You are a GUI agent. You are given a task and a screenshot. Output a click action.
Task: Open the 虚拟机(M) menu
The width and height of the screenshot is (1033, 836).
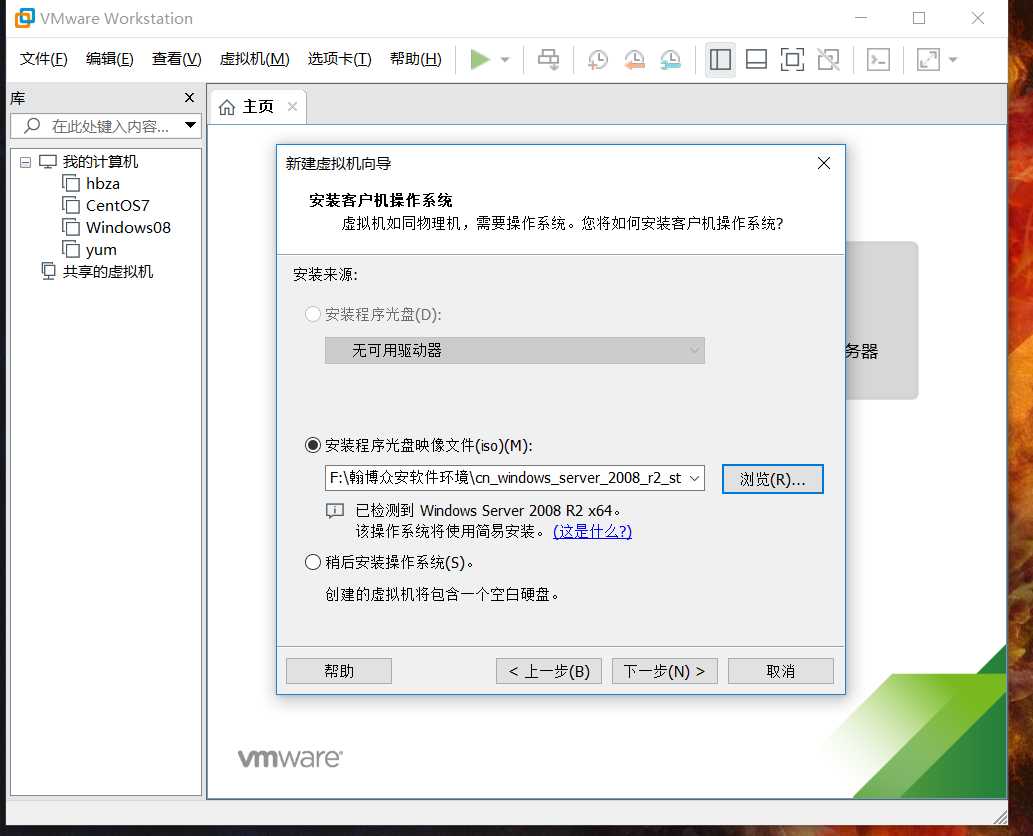point(254,59)
